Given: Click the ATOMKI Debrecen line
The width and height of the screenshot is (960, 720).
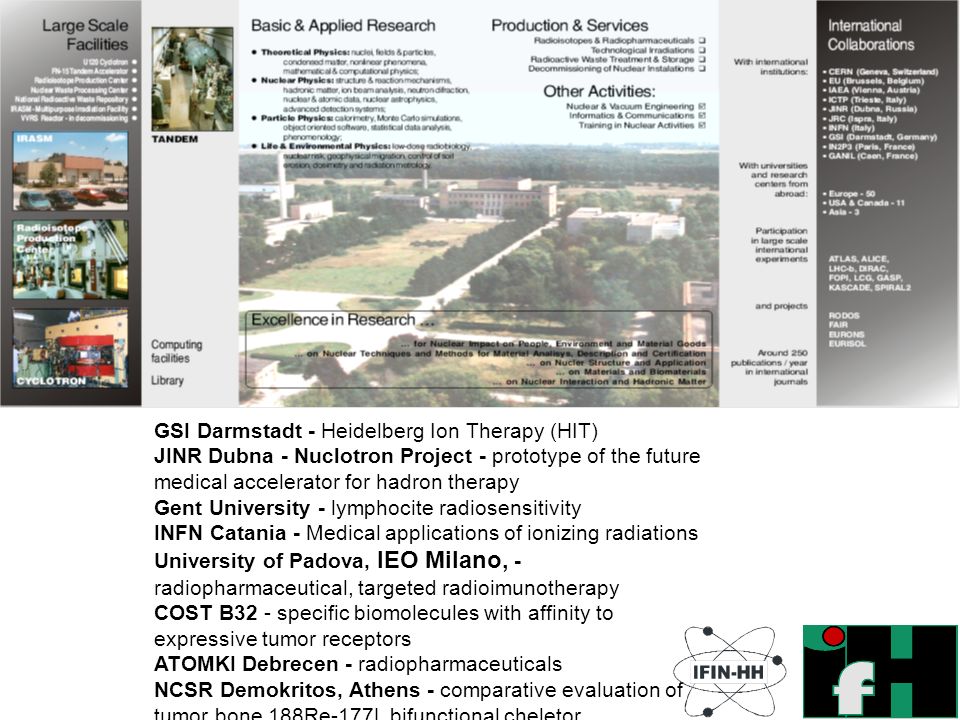Looking at the screenshot, I should (x=358, y=664).
